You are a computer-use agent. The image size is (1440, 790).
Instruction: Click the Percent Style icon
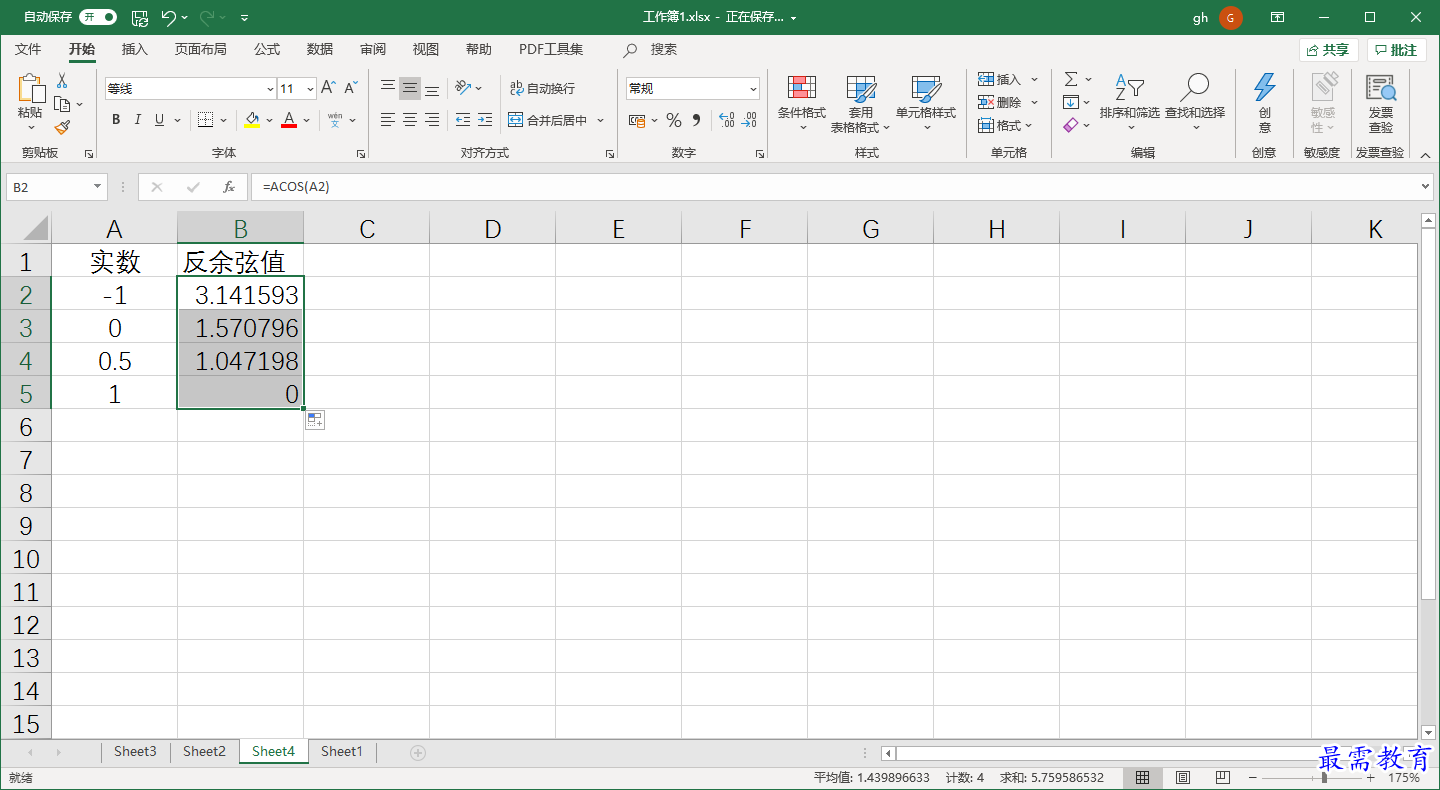pyautogui.click(x=674, y=120)
